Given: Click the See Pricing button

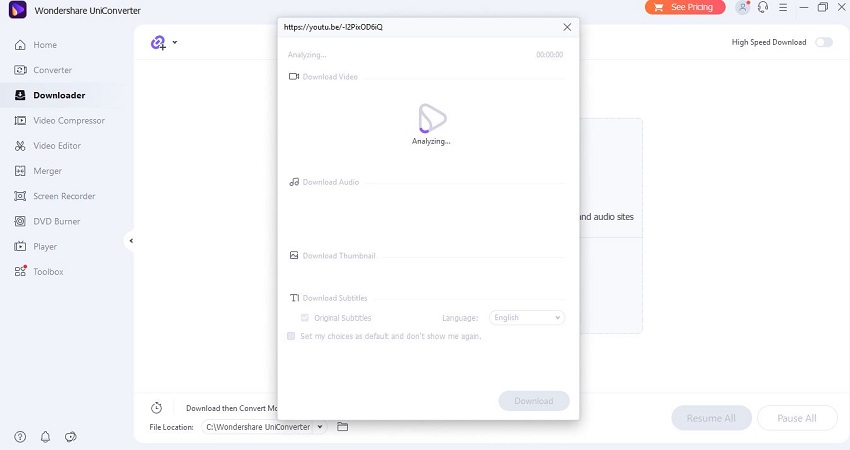Looking at the screenshot, I should click(685, 7).
